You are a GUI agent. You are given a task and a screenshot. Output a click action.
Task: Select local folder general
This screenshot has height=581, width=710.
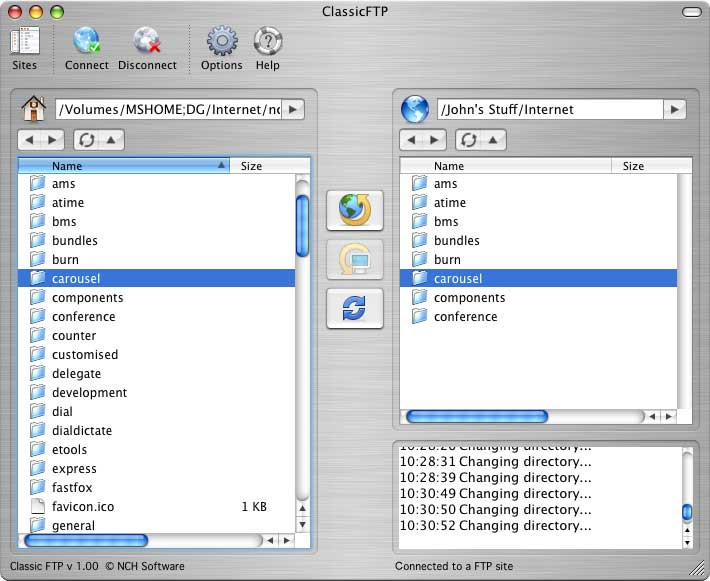pyautogui.click(x=157, y=525)
